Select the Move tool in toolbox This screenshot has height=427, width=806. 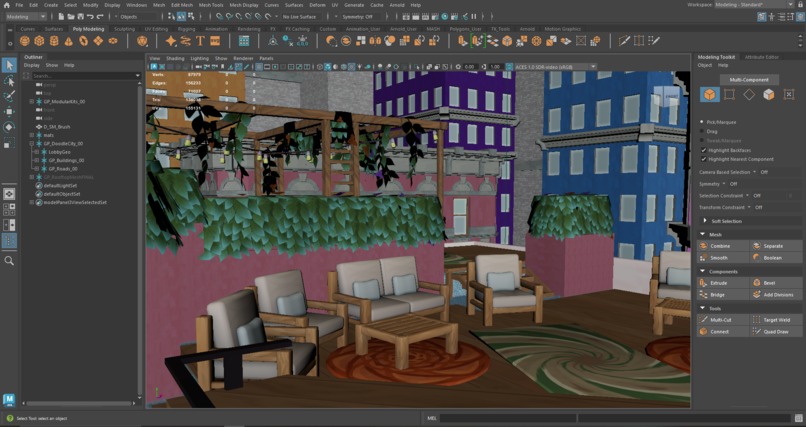tap(9, 112)
